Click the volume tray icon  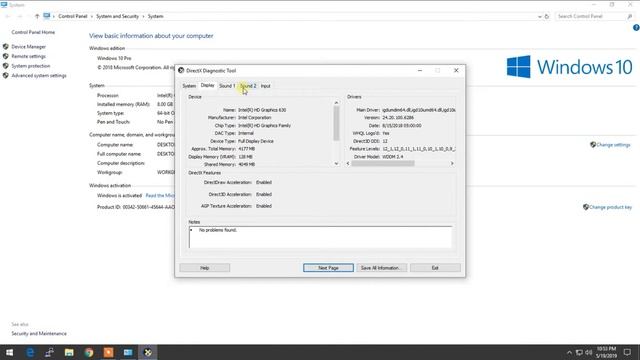[x=589, y=352]
